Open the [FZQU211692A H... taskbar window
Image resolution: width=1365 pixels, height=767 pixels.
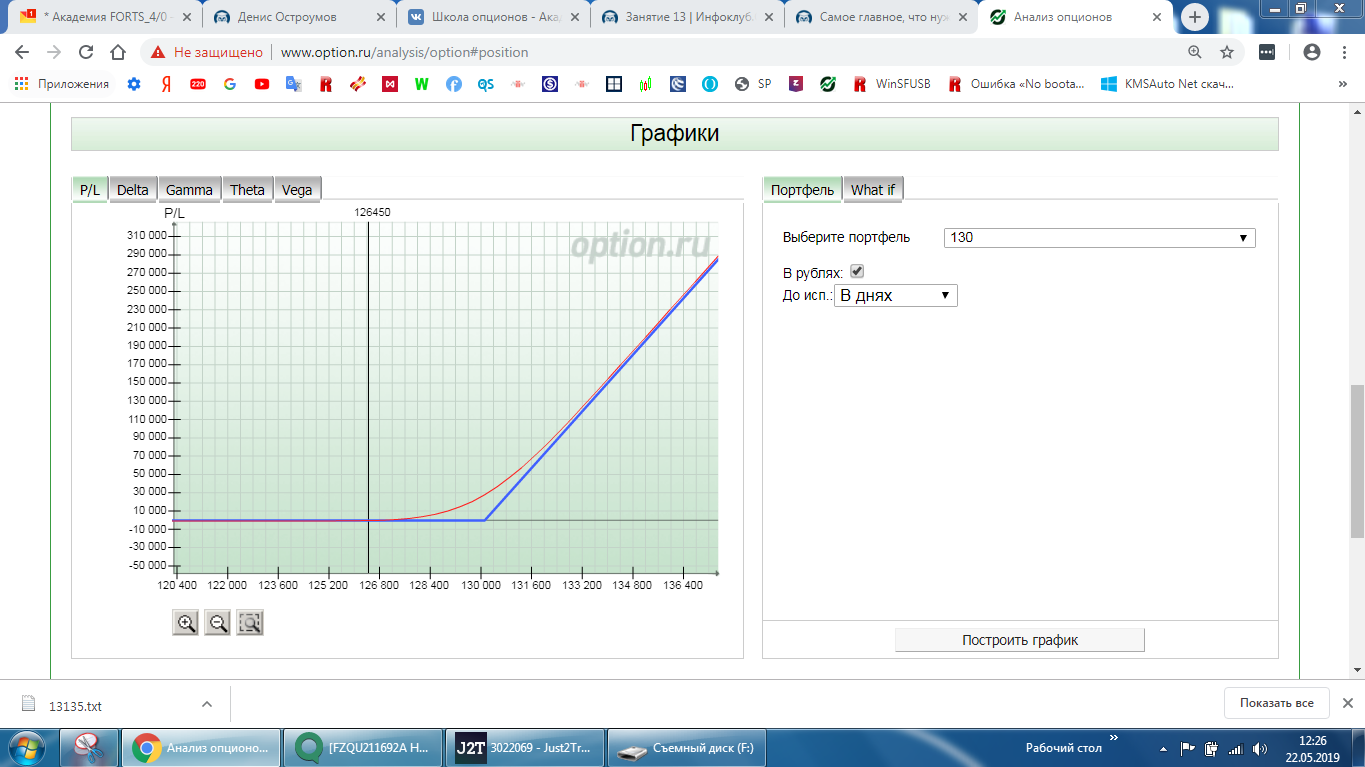point(362,747)
